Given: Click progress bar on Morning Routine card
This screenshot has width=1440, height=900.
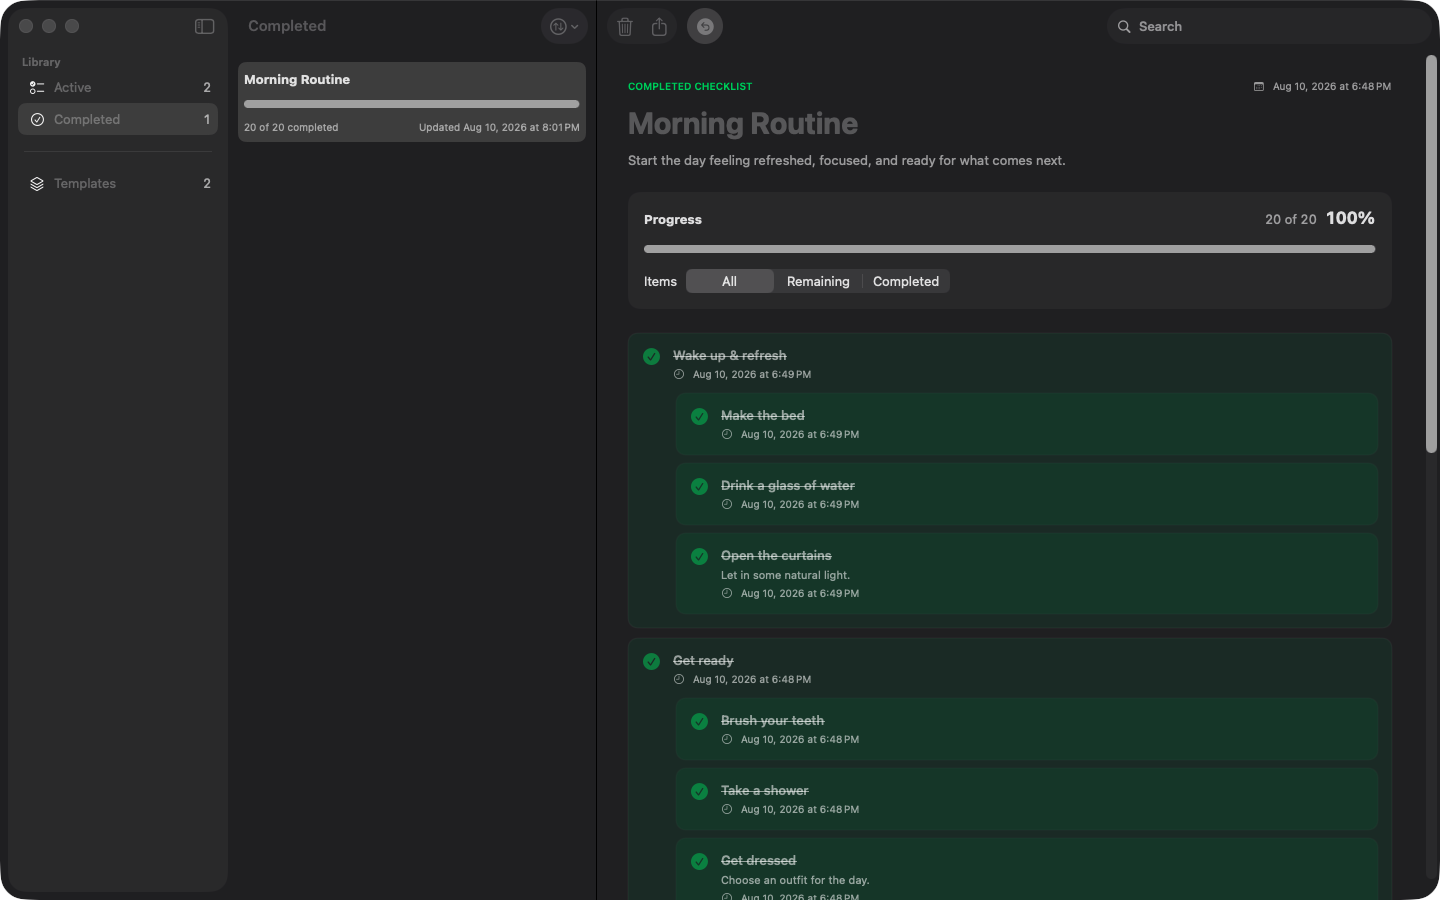Looking at the screenshot, I should pyautogui.click(x=411, y=104).
